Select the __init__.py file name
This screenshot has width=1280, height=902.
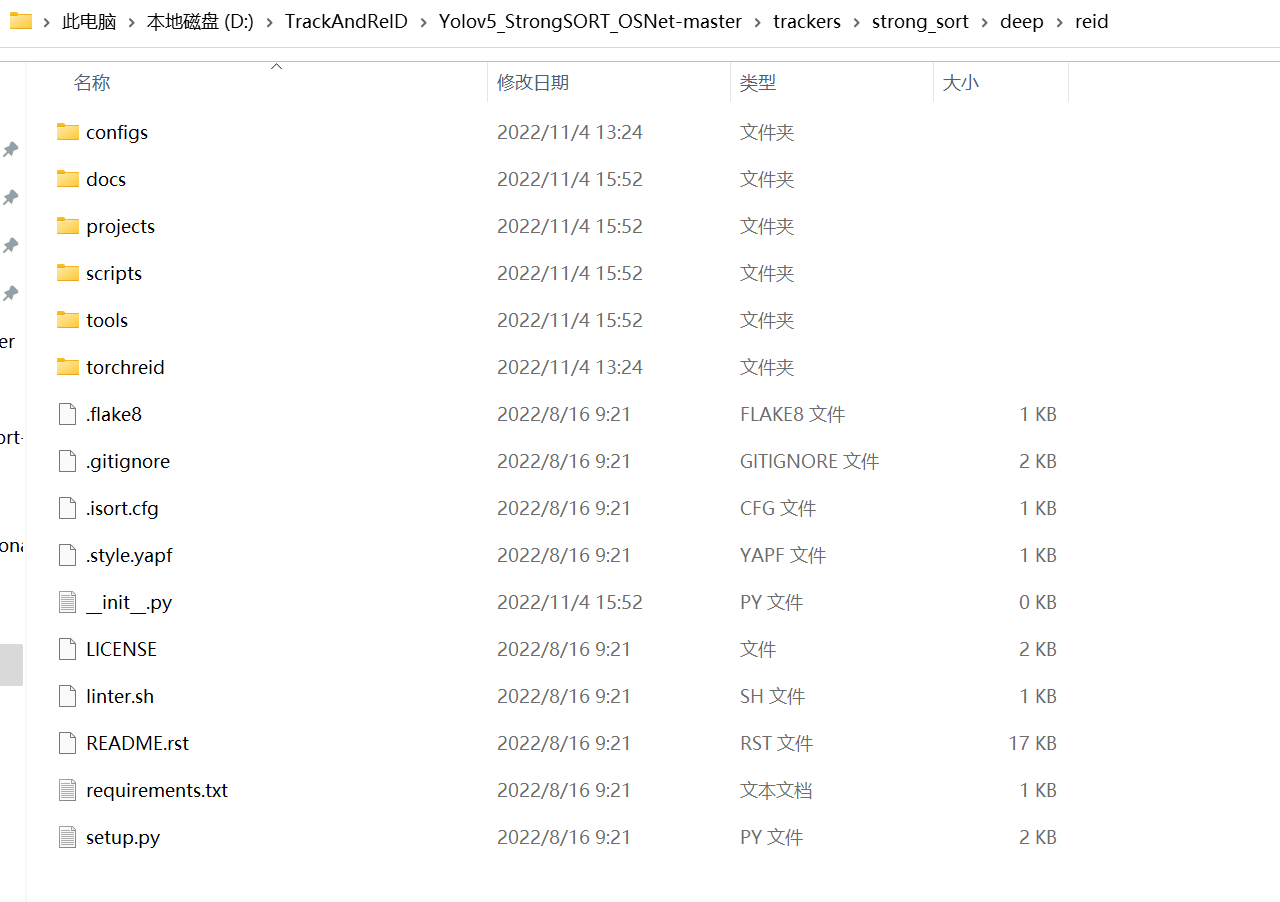[x=129, y=602]
